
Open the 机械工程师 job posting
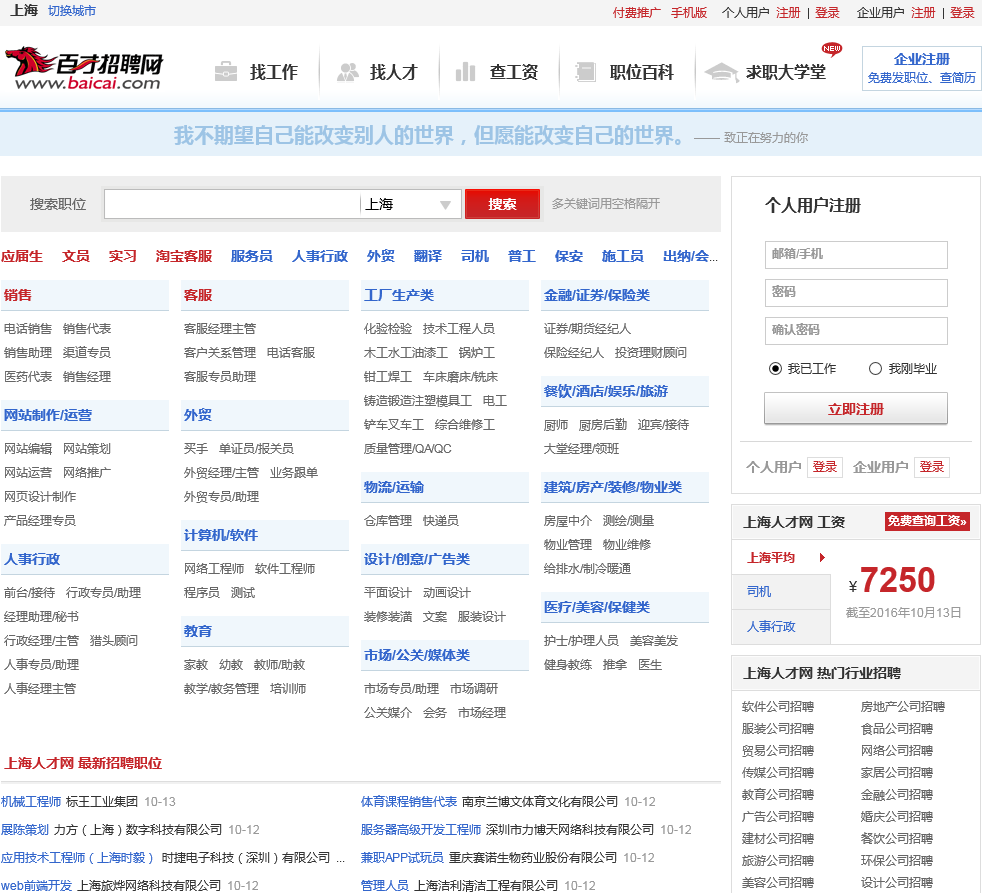[x=31, y=802]
